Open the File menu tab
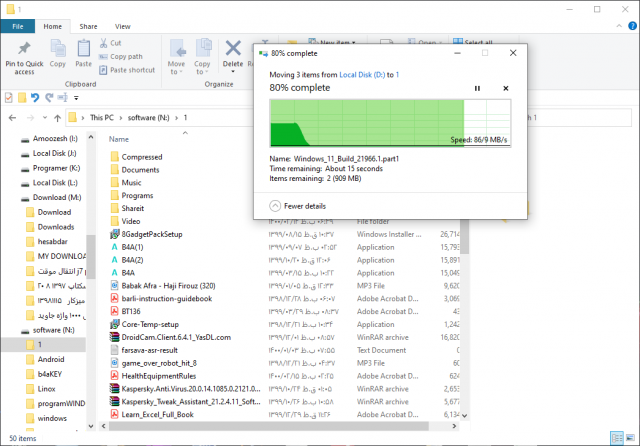The image size is (640, 446). click(17, 26)
